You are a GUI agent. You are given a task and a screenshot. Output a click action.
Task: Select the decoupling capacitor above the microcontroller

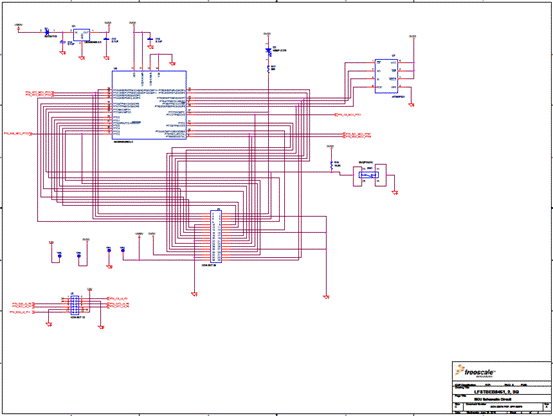[150, 39]
